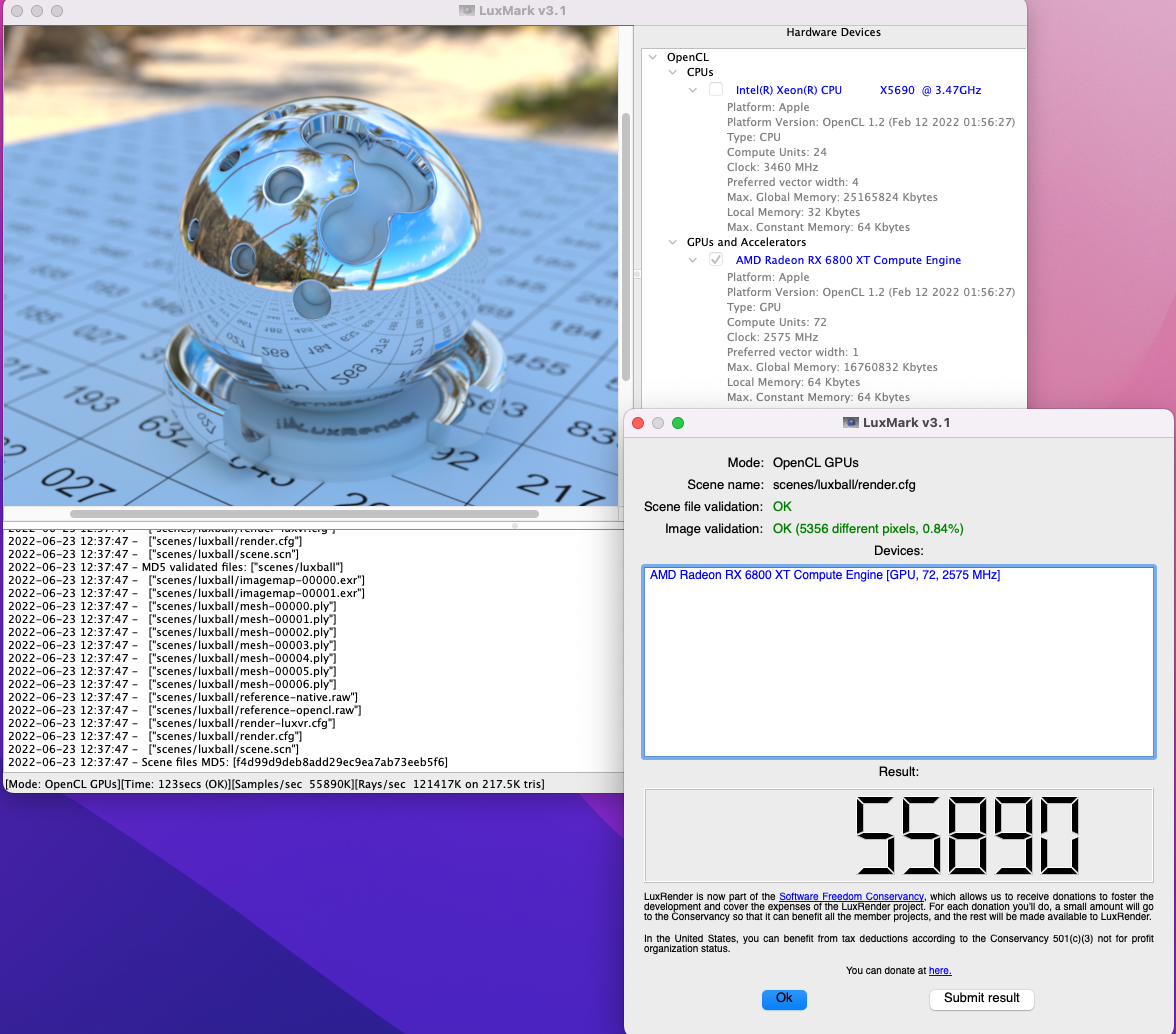This screenshot has height=1034, width=1176.
Task: Click the LuxMark icon in main window title
Action: click(x=466, y=10)
